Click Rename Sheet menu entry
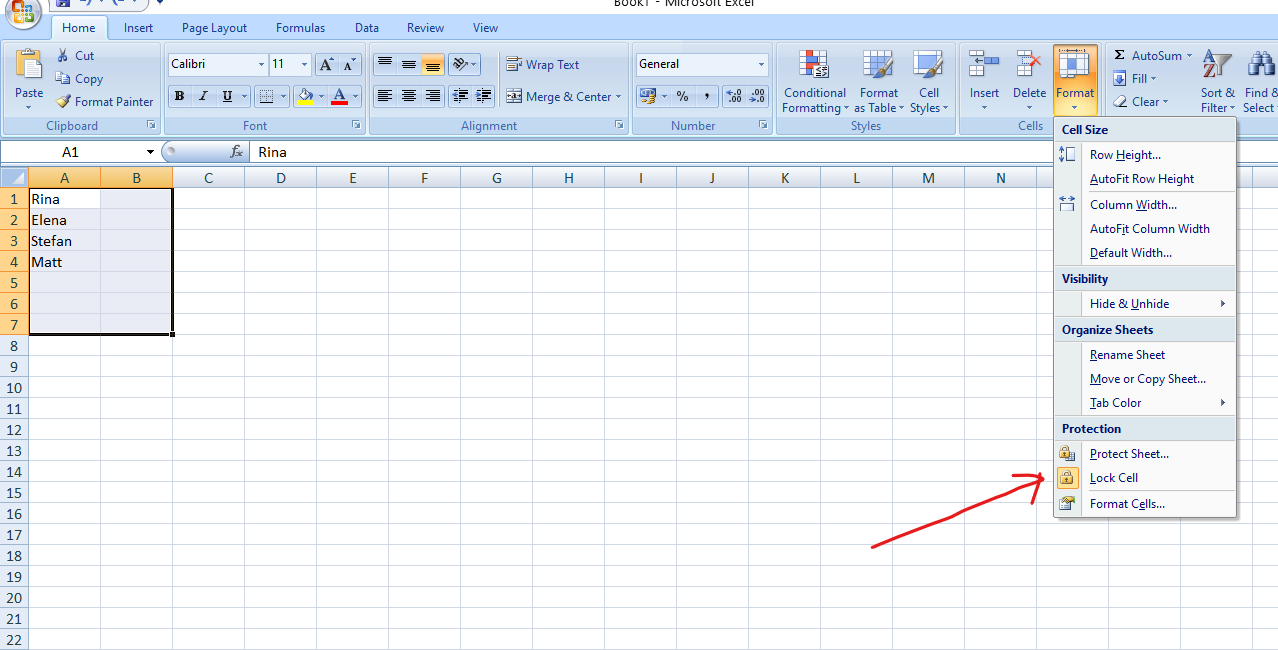This screenshot has height=650, width=1278. pos(1146,355)
